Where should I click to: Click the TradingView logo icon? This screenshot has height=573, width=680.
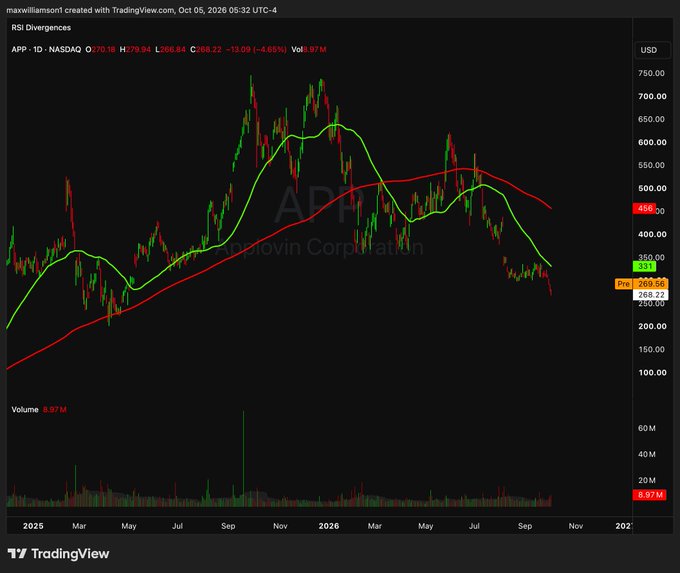click(17, 553)
